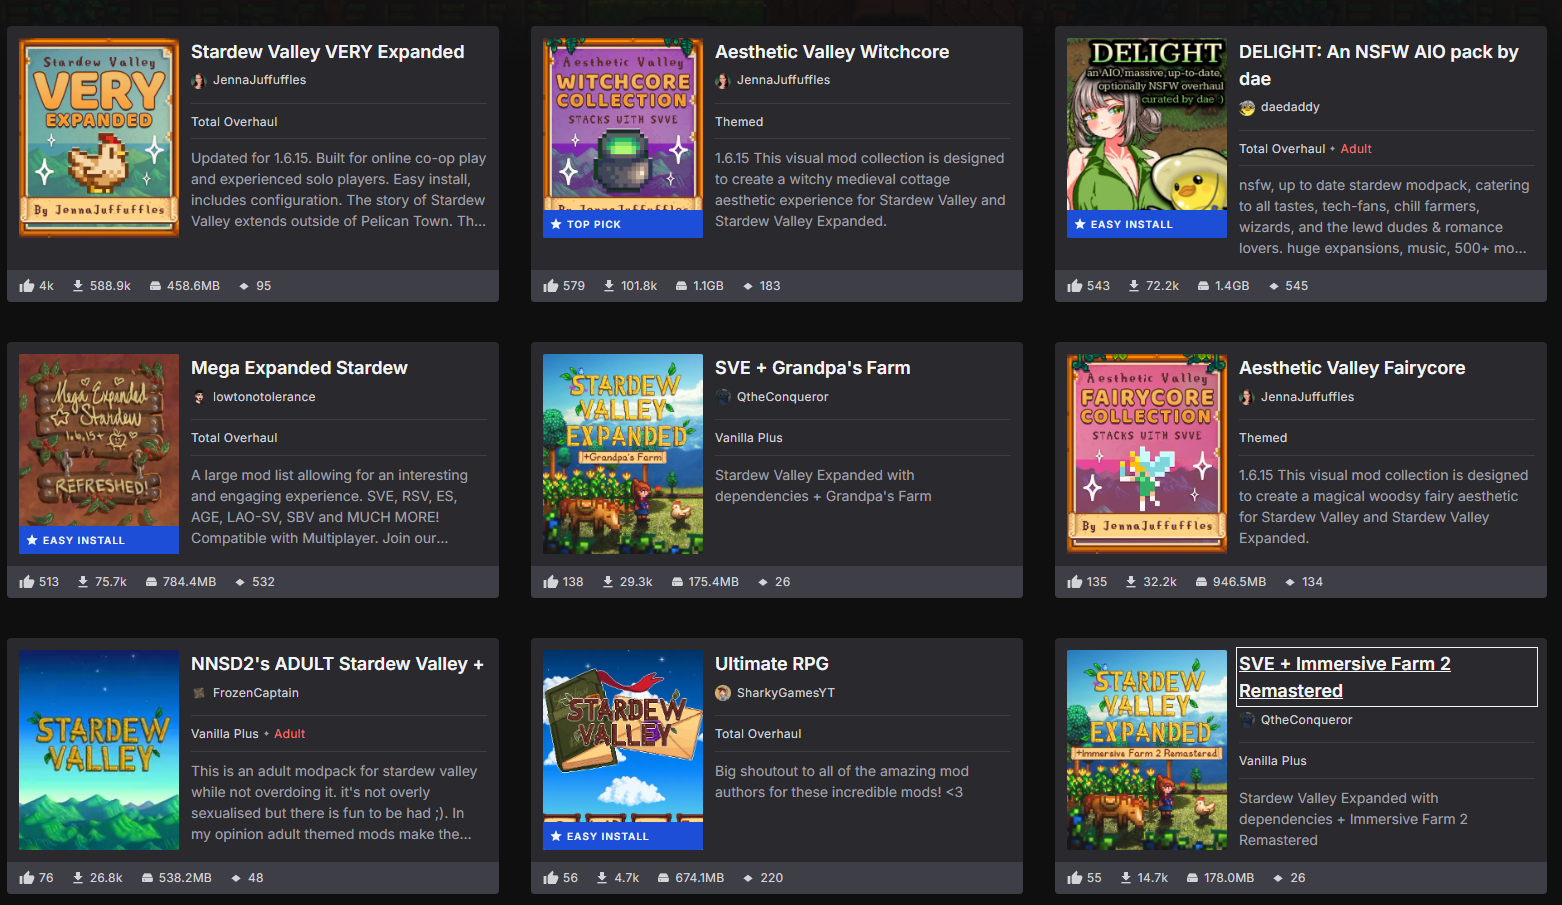This screenshot has height=905, width=1562.
Task: Click SharkyGamesYT's avatar icon
Action: [723, 693]
